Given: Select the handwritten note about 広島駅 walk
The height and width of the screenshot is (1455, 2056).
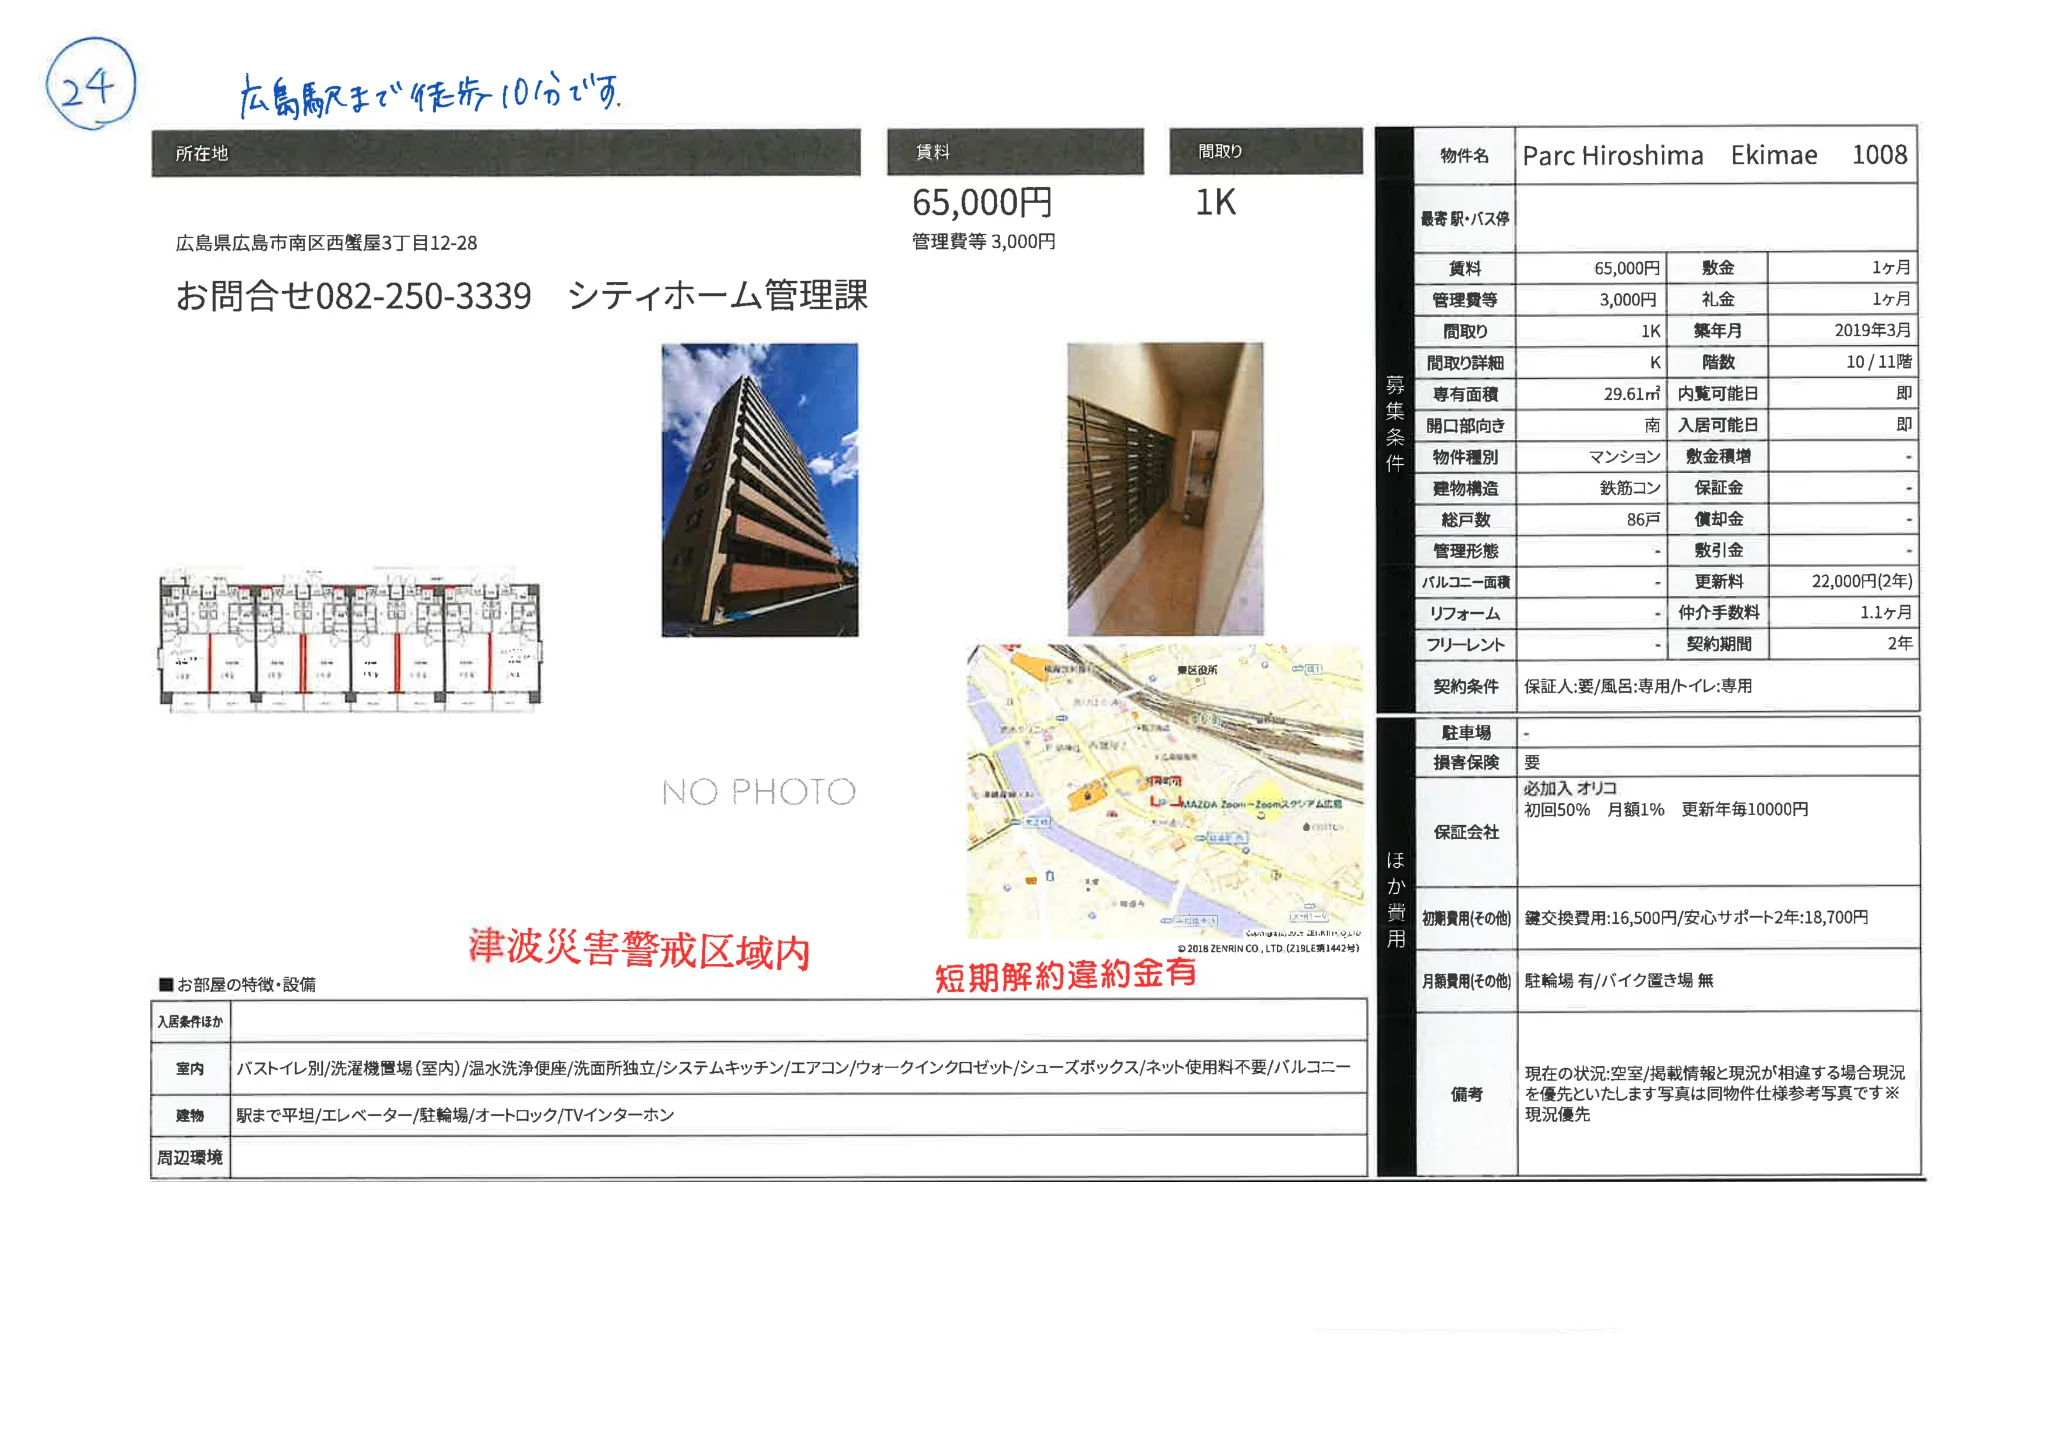Looking at the screenshot, I should coord(430,97).
